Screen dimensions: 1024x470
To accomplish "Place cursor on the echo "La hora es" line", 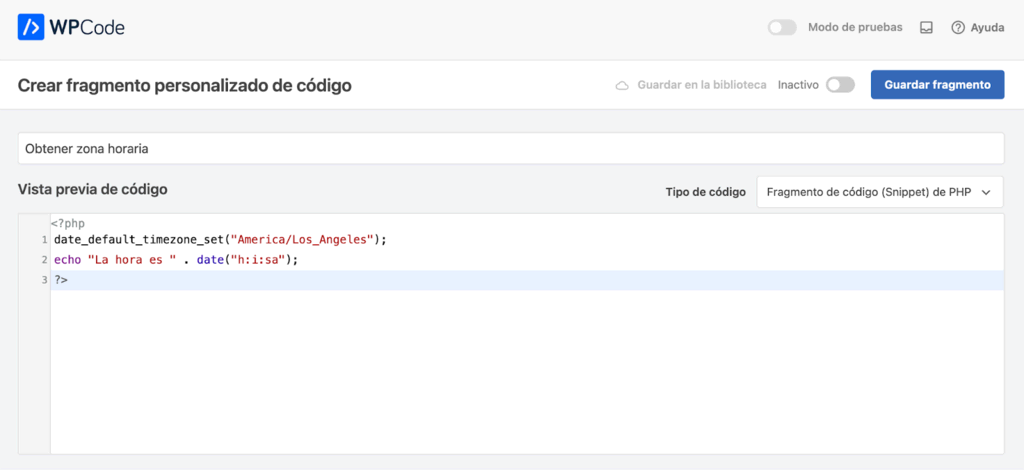I will 176,260.
